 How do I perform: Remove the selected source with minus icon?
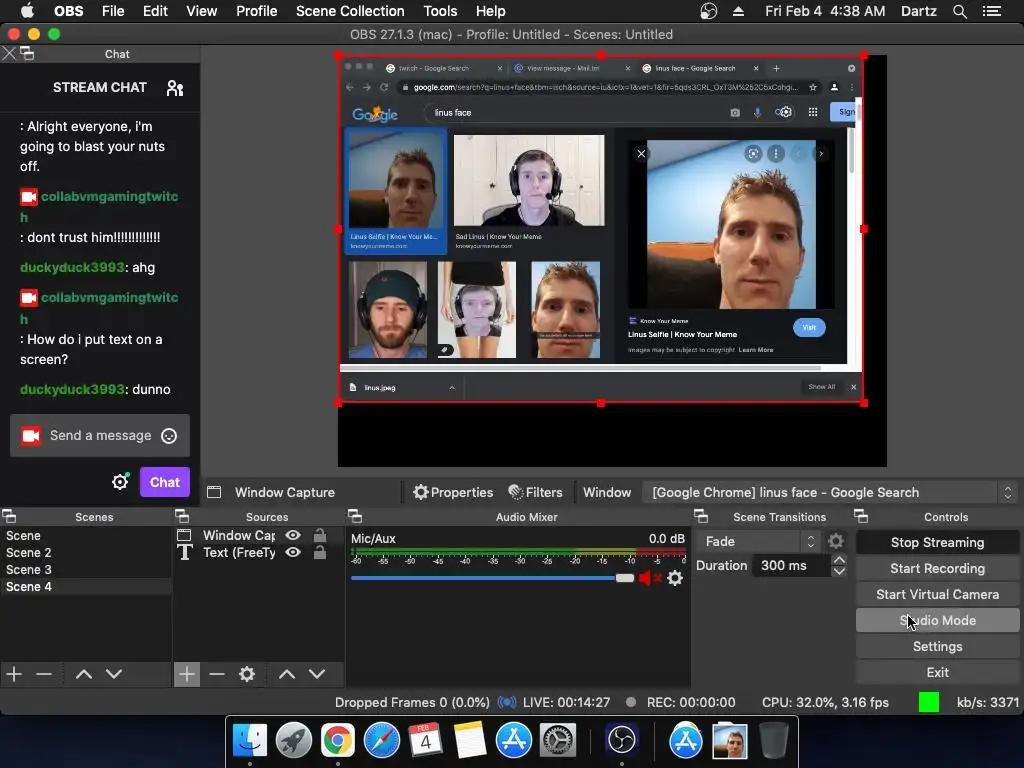point(217,674)
